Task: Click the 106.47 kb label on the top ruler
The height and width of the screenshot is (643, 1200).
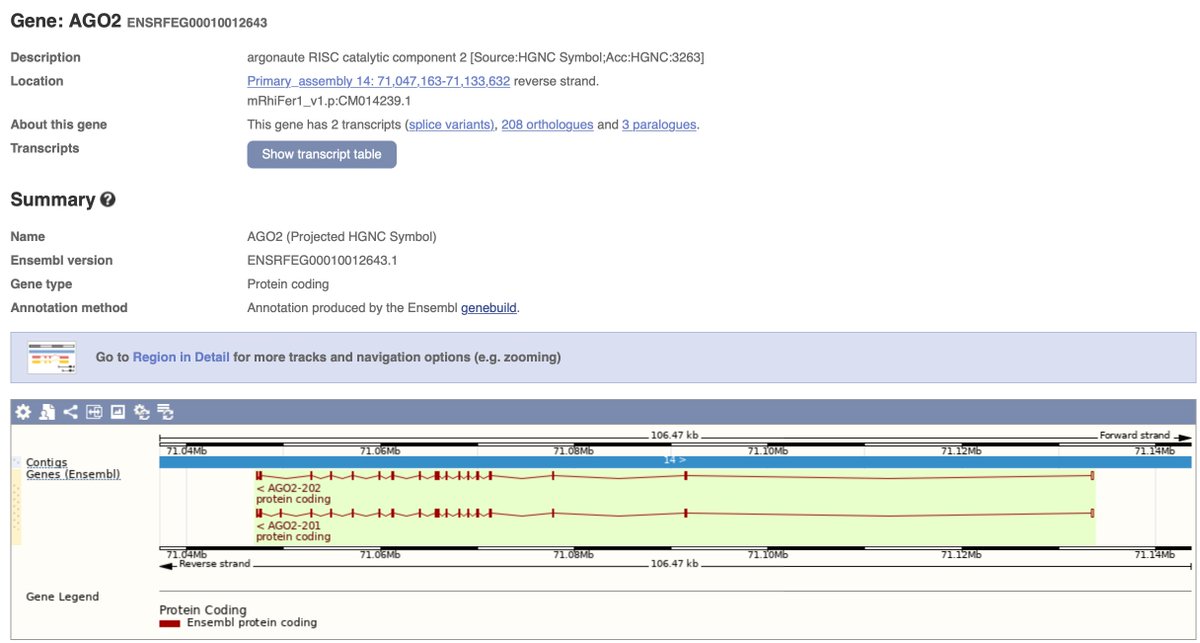Action: click(x=674, y=436)
